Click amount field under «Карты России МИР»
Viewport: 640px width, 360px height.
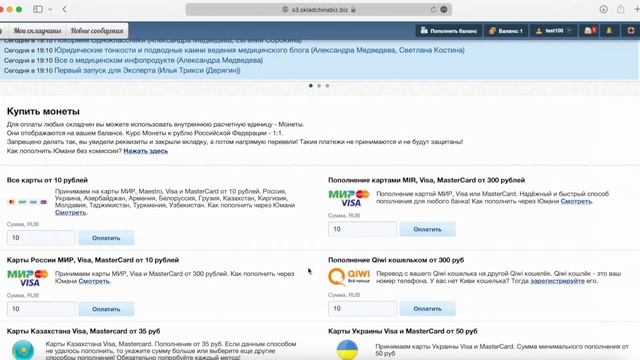[41, 309]
